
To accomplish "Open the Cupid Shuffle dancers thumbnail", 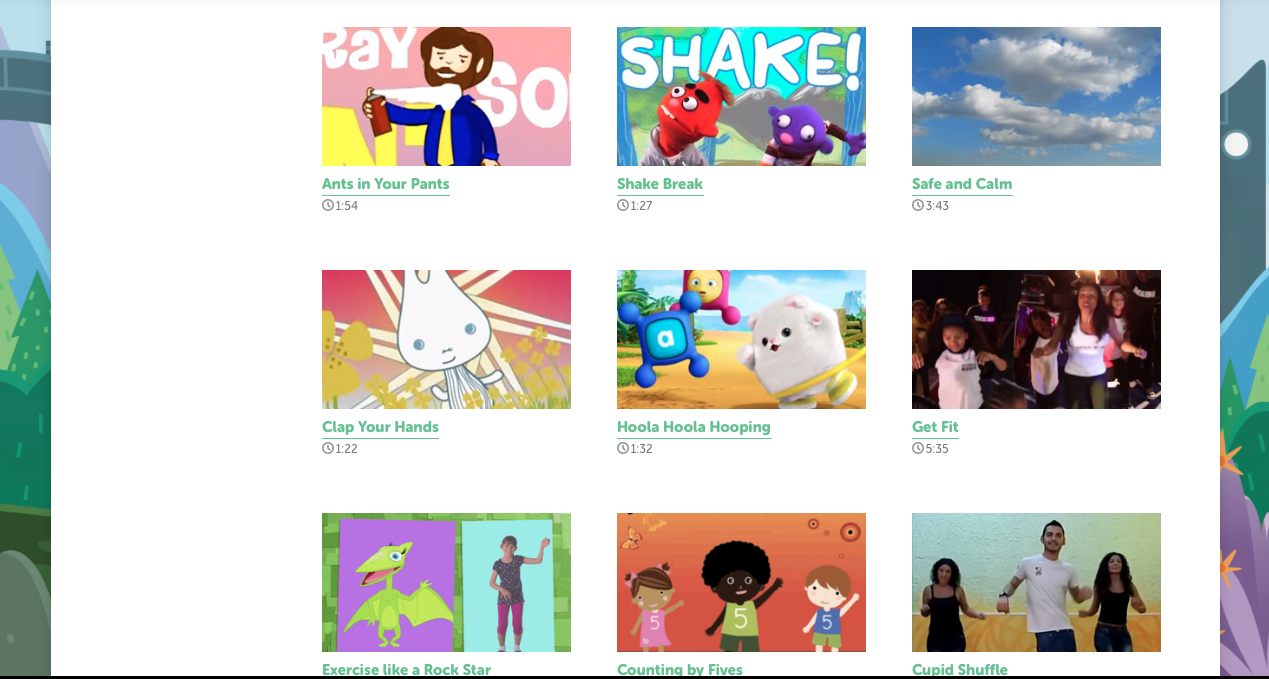I will tap(1036, 582).
